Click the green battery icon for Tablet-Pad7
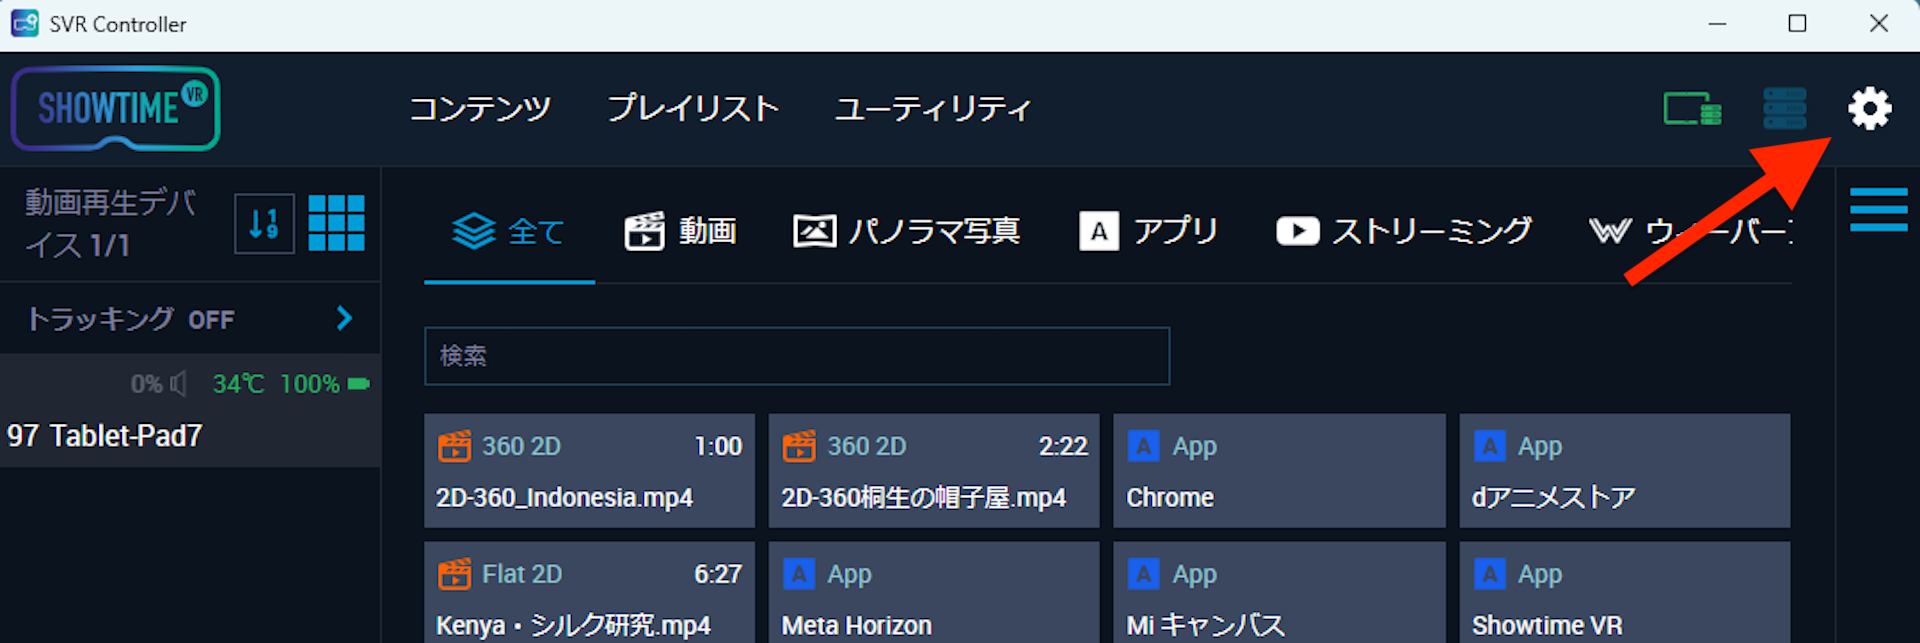The height and width of the screenshot is (643, 1920). [359, 384]
